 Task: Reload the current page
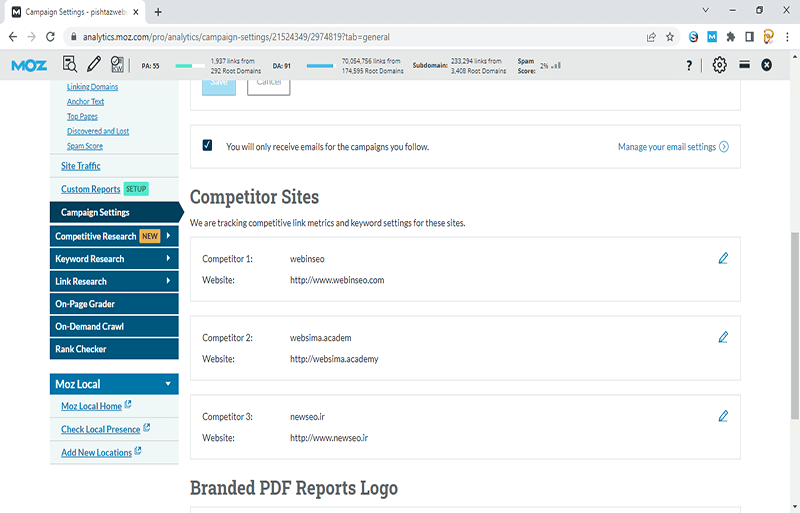(x=50, y=37)
